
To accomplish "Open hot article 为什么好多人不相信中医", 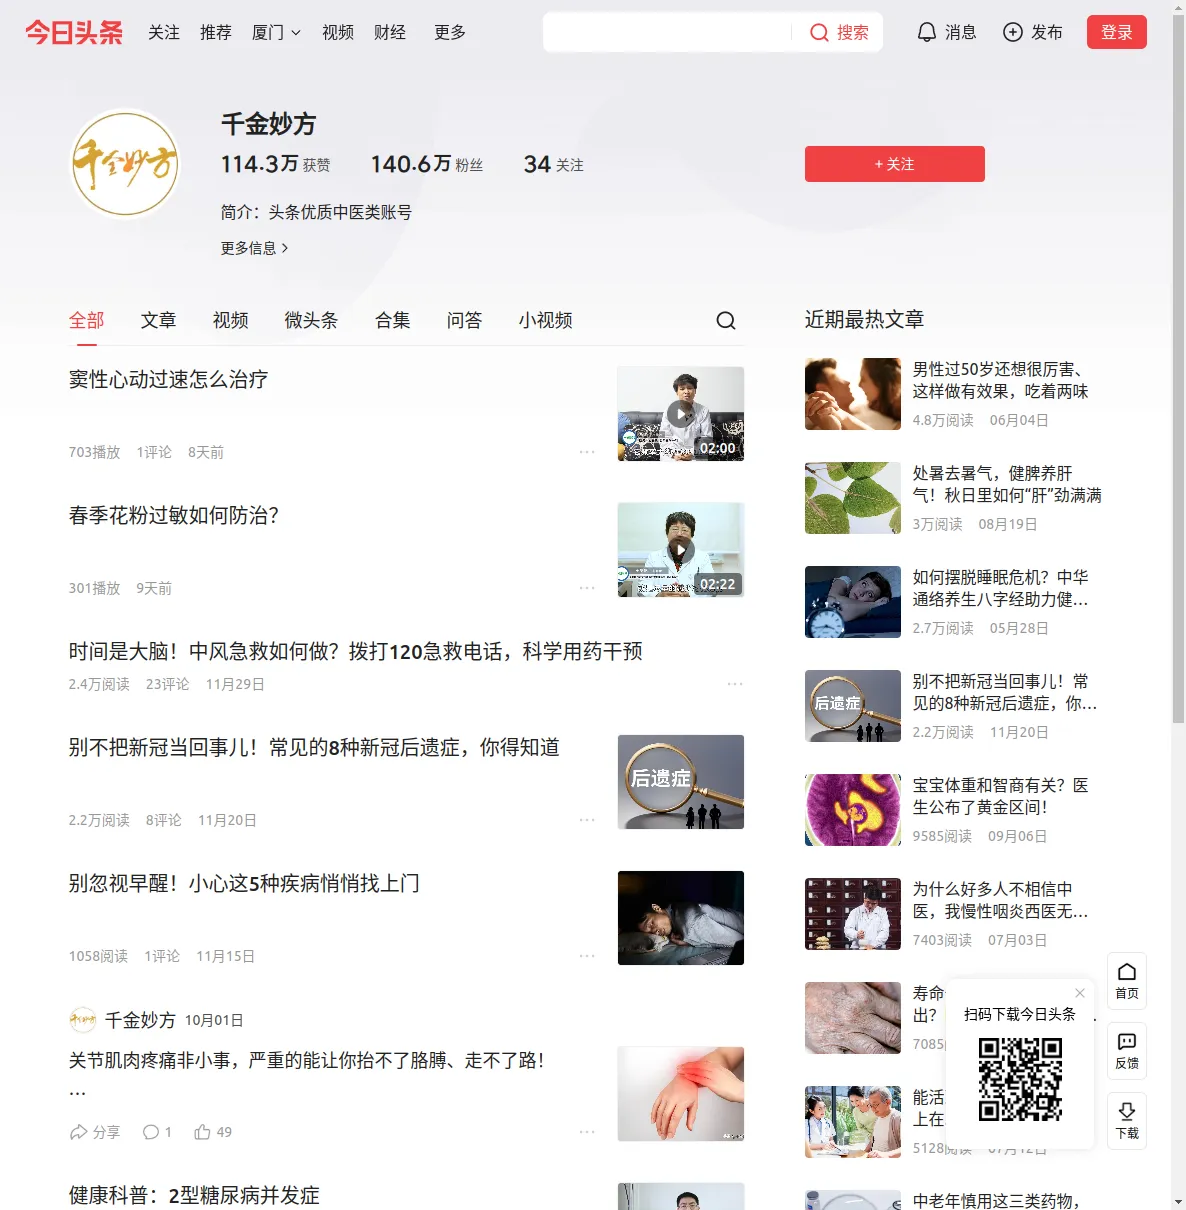I will click(x=1001, y=900).
